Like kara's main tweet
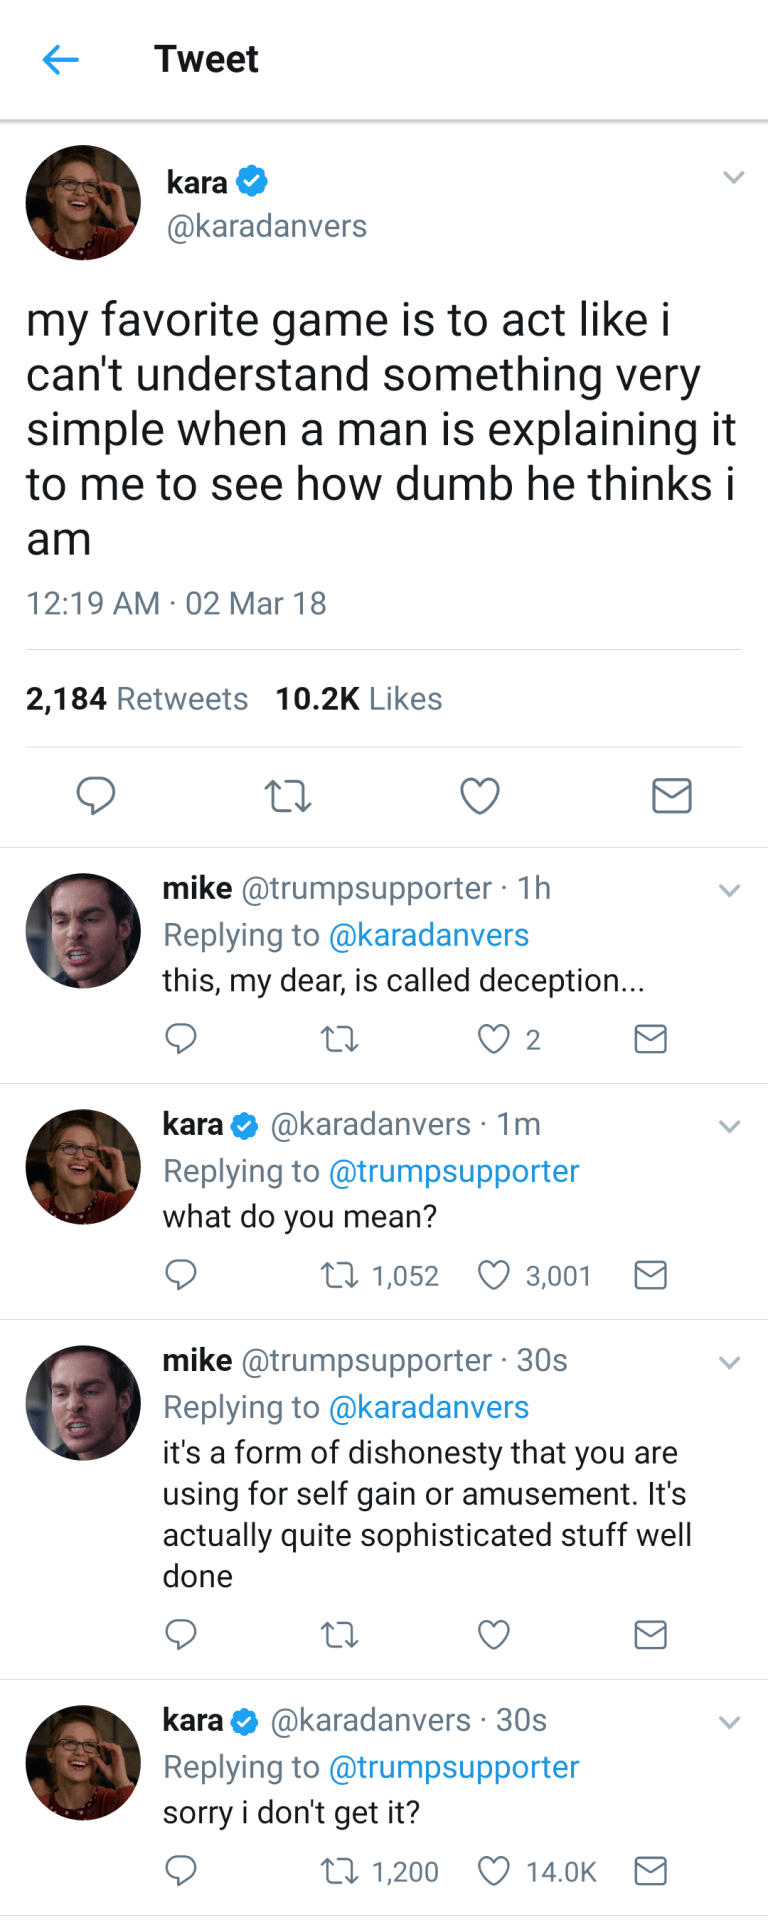The image size is (768, 1920). click(x=480, y=796)
